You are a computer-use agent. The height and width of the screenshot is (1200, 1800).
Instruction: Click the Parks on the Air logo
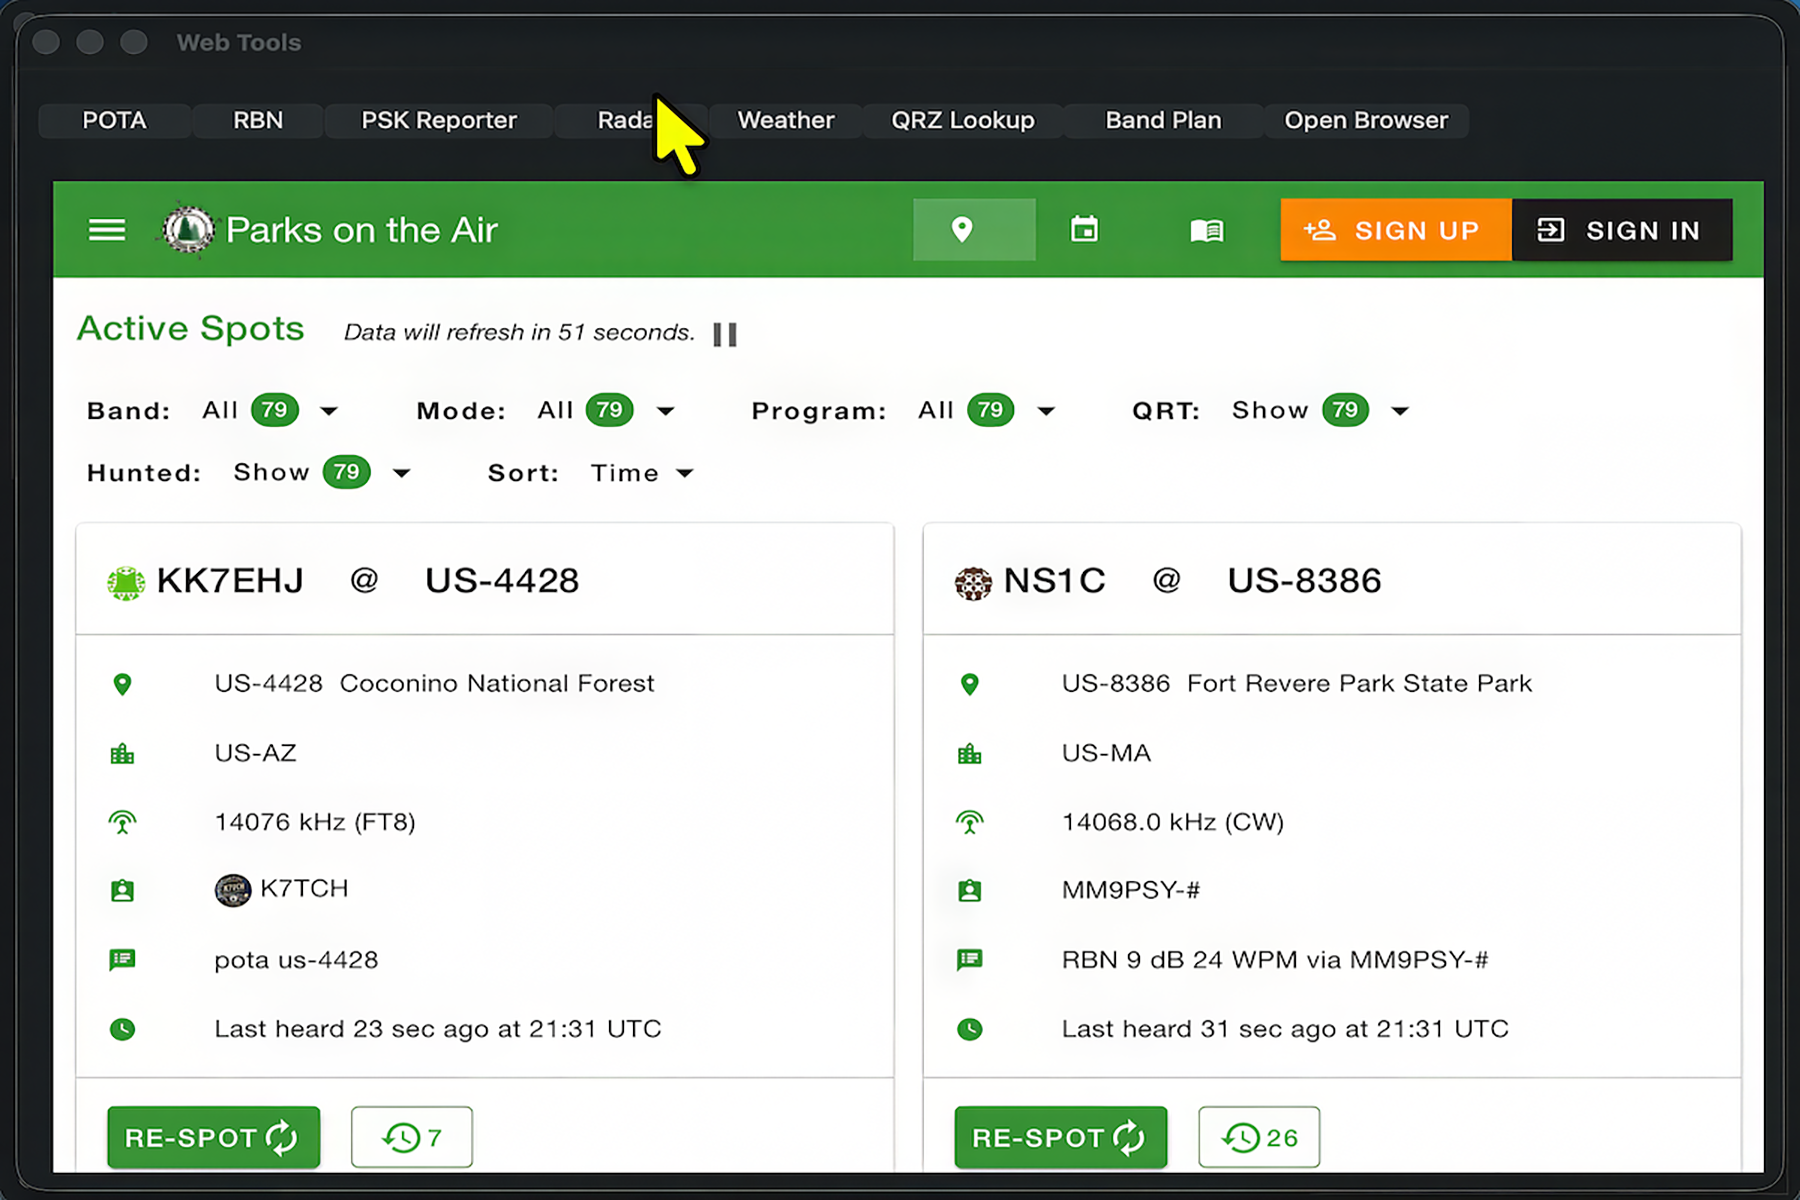(x=188, y=230)
